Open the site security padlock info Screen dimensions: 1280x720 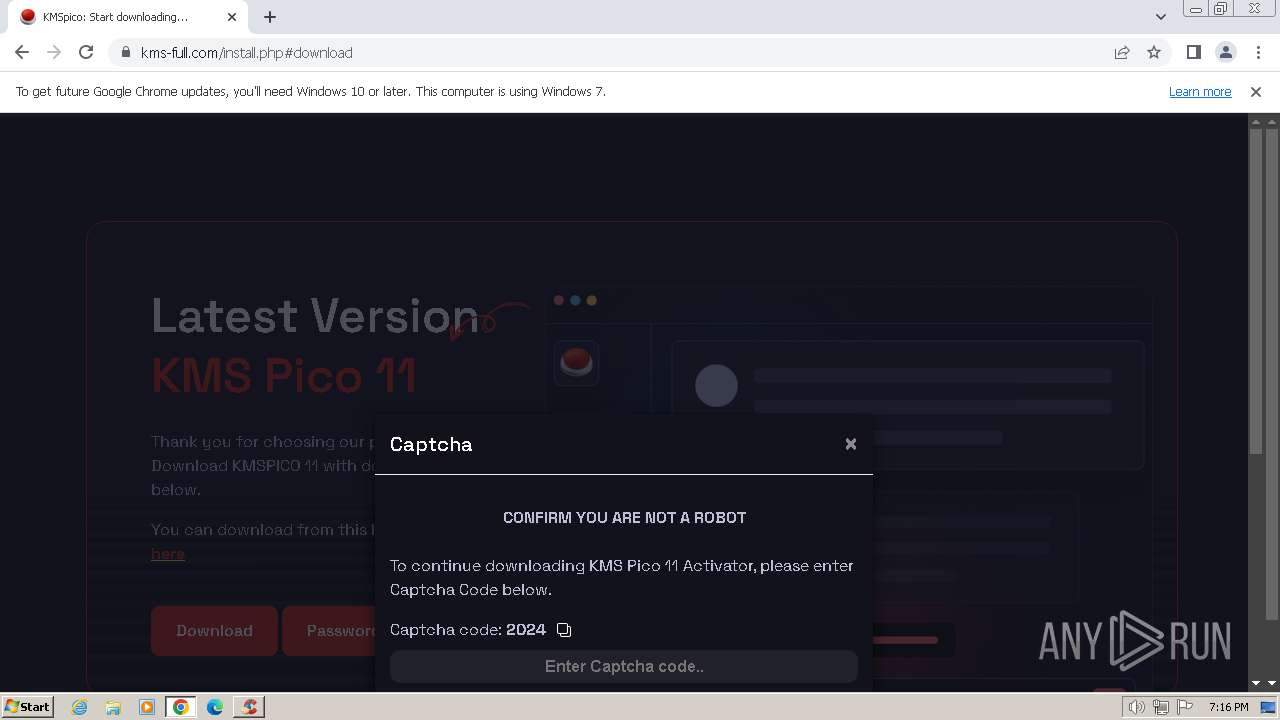(x=125, y=52)
